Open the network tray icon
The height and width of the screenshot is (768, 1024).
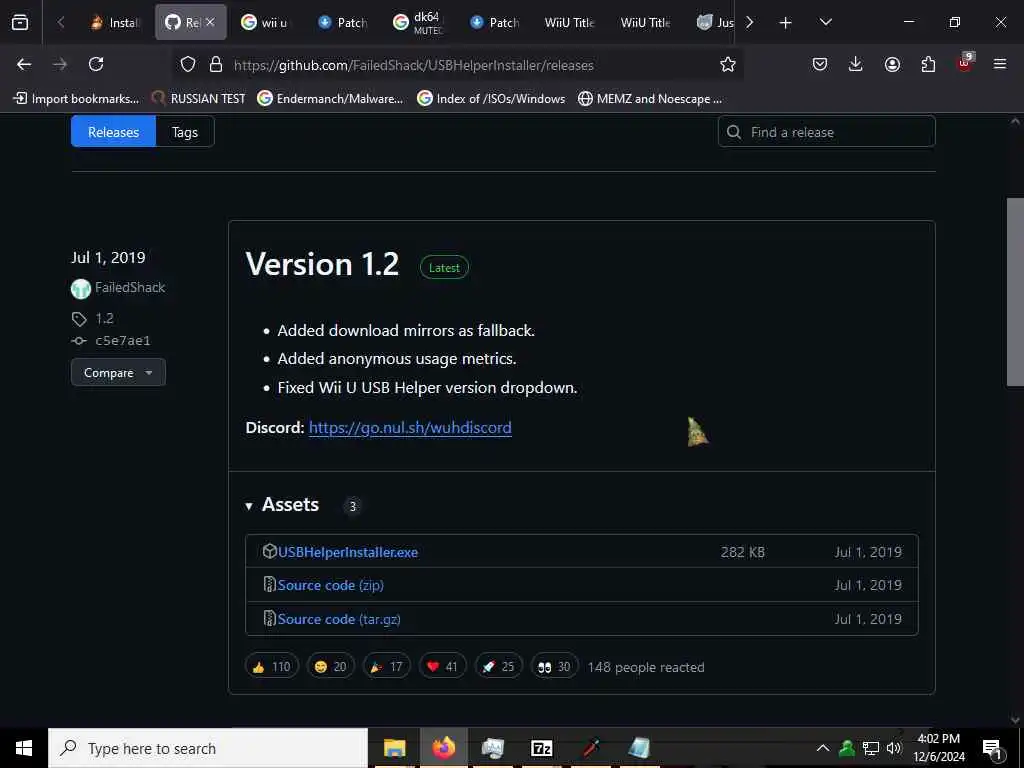coord(871,748)
